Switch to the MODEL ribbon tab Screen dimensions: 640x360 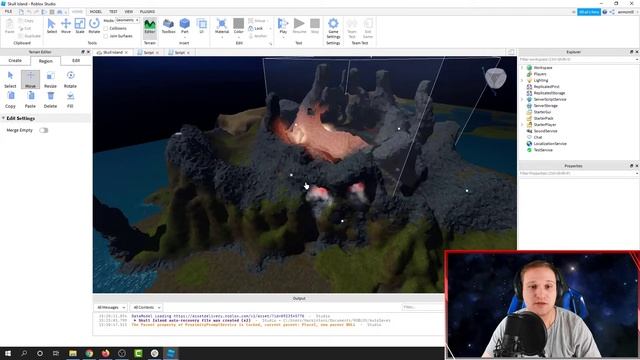pos(96,12)
